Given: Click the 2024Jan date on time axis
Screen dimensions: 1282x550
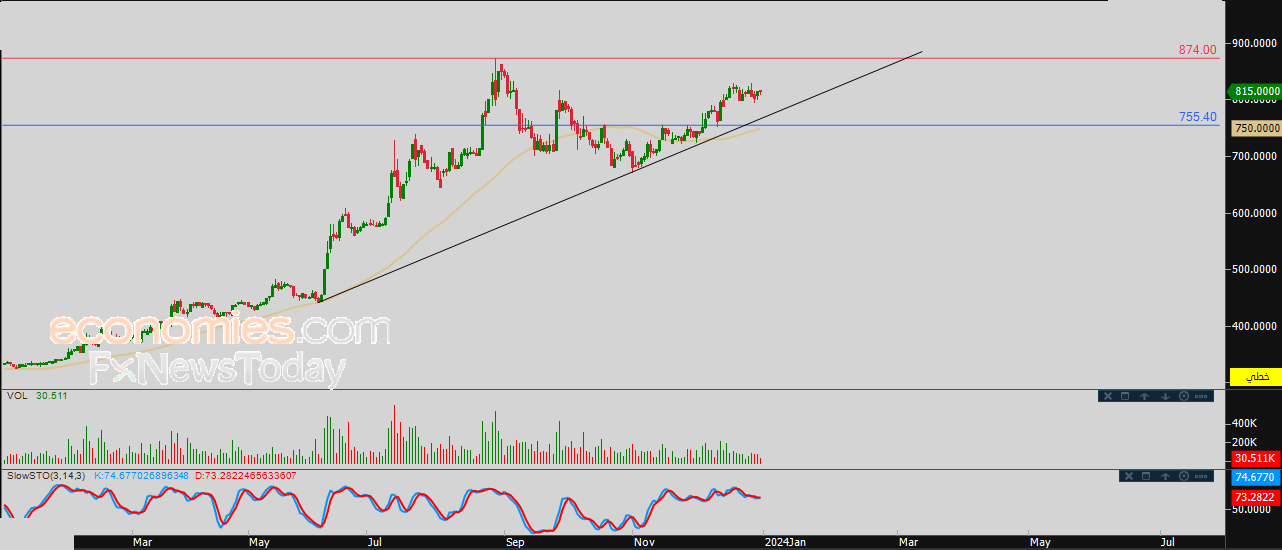Looking at the screenshot, I should [784, 542].
